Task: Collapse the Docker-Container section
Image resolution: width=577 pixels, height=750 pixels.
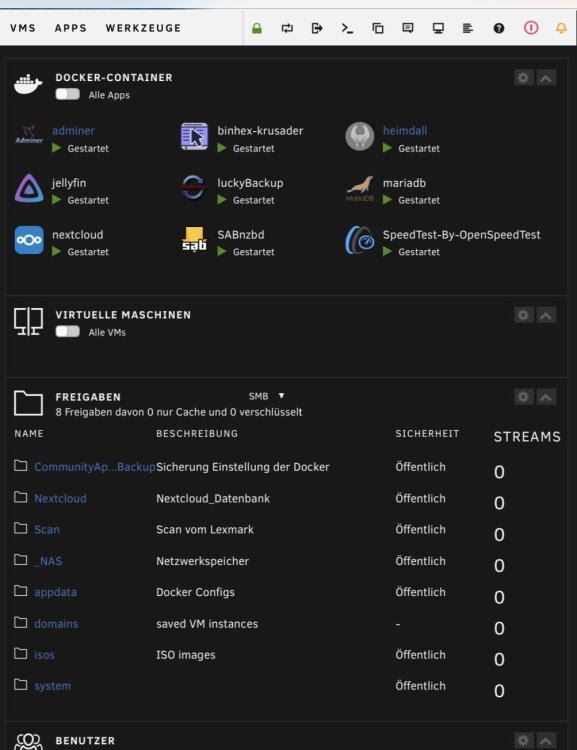Action: [546, 77]
